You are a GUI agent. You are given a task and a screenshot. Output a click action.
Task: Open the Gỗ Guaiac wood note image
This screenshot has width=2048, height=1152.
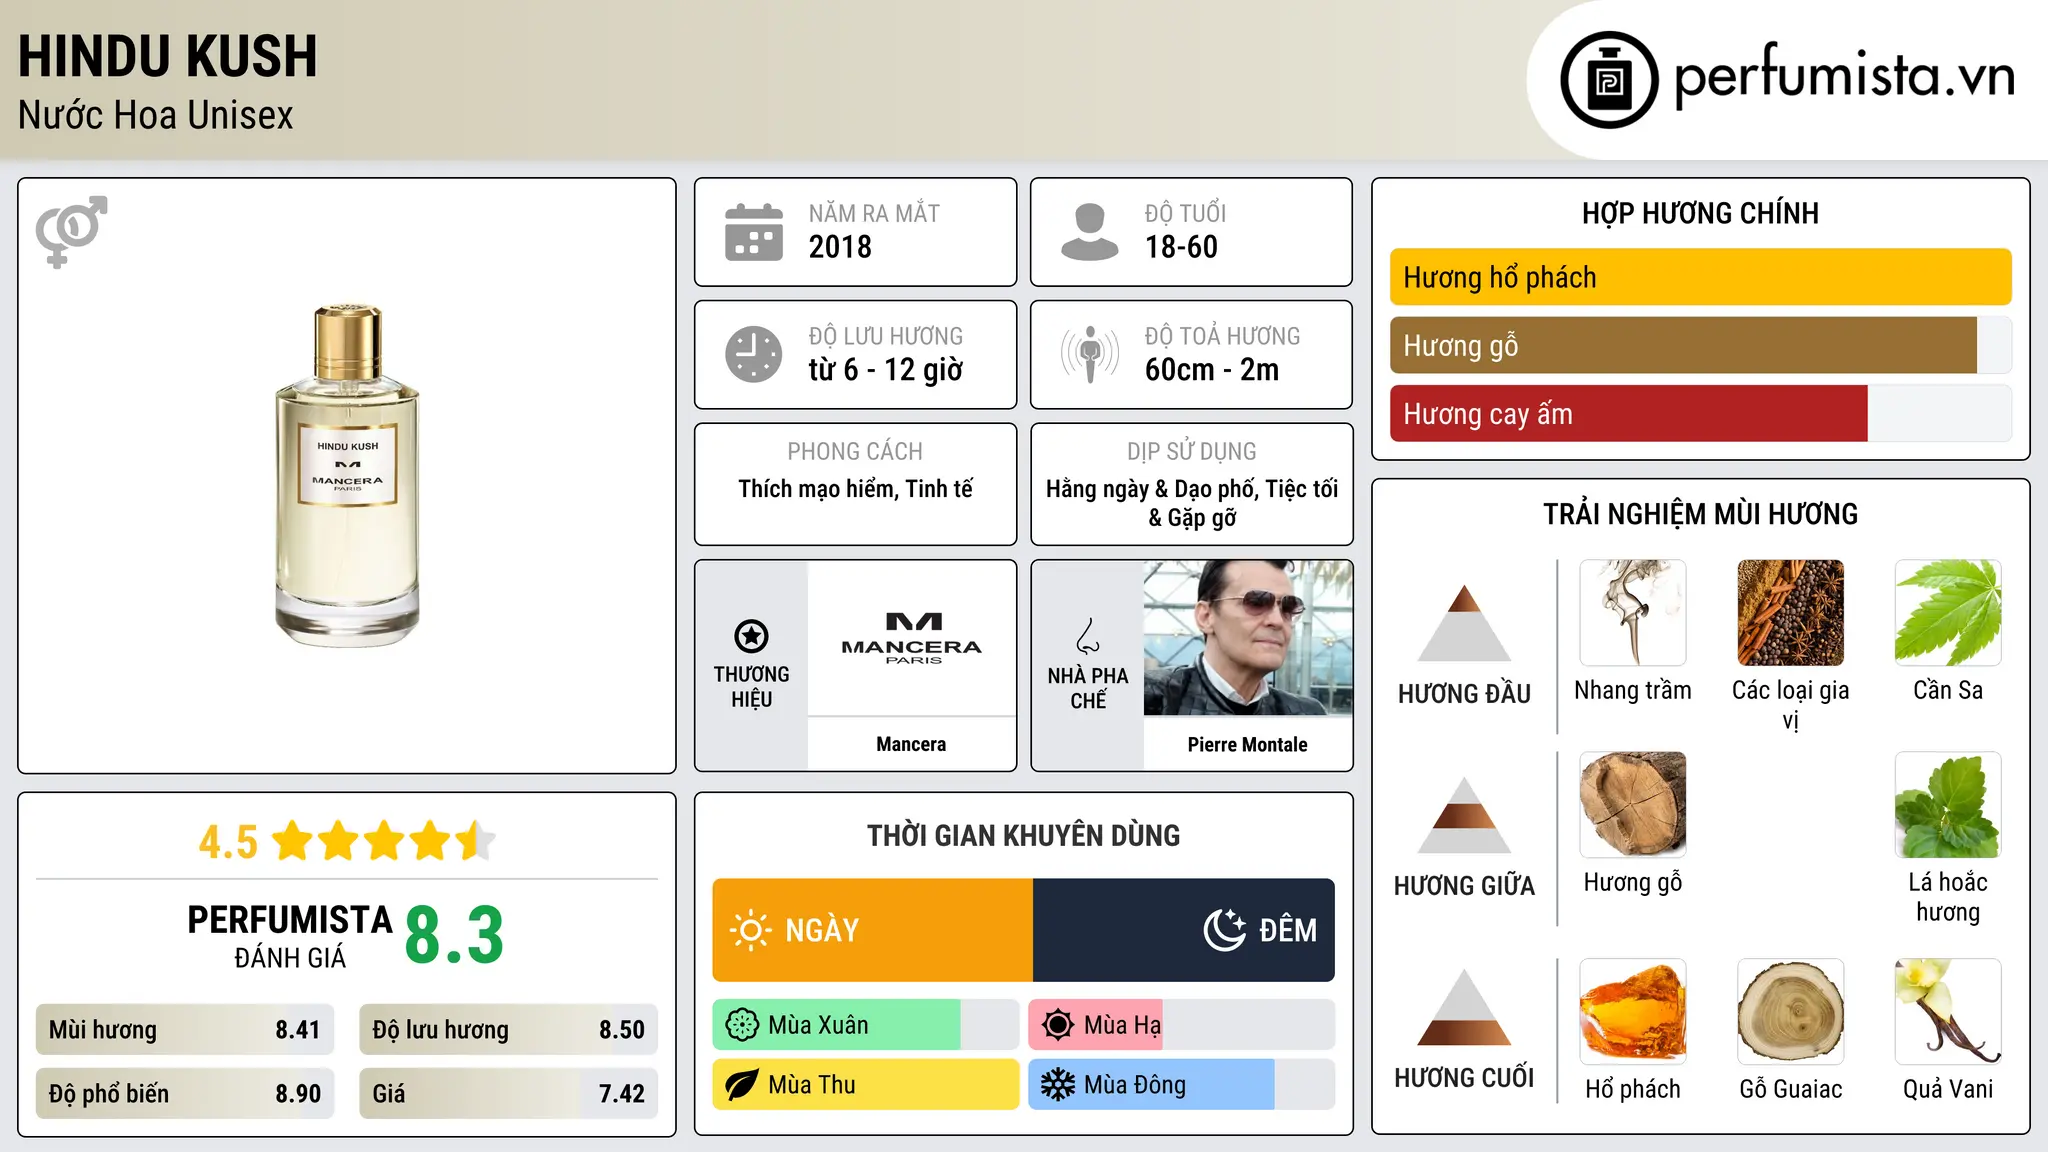pos(1791,1012)
